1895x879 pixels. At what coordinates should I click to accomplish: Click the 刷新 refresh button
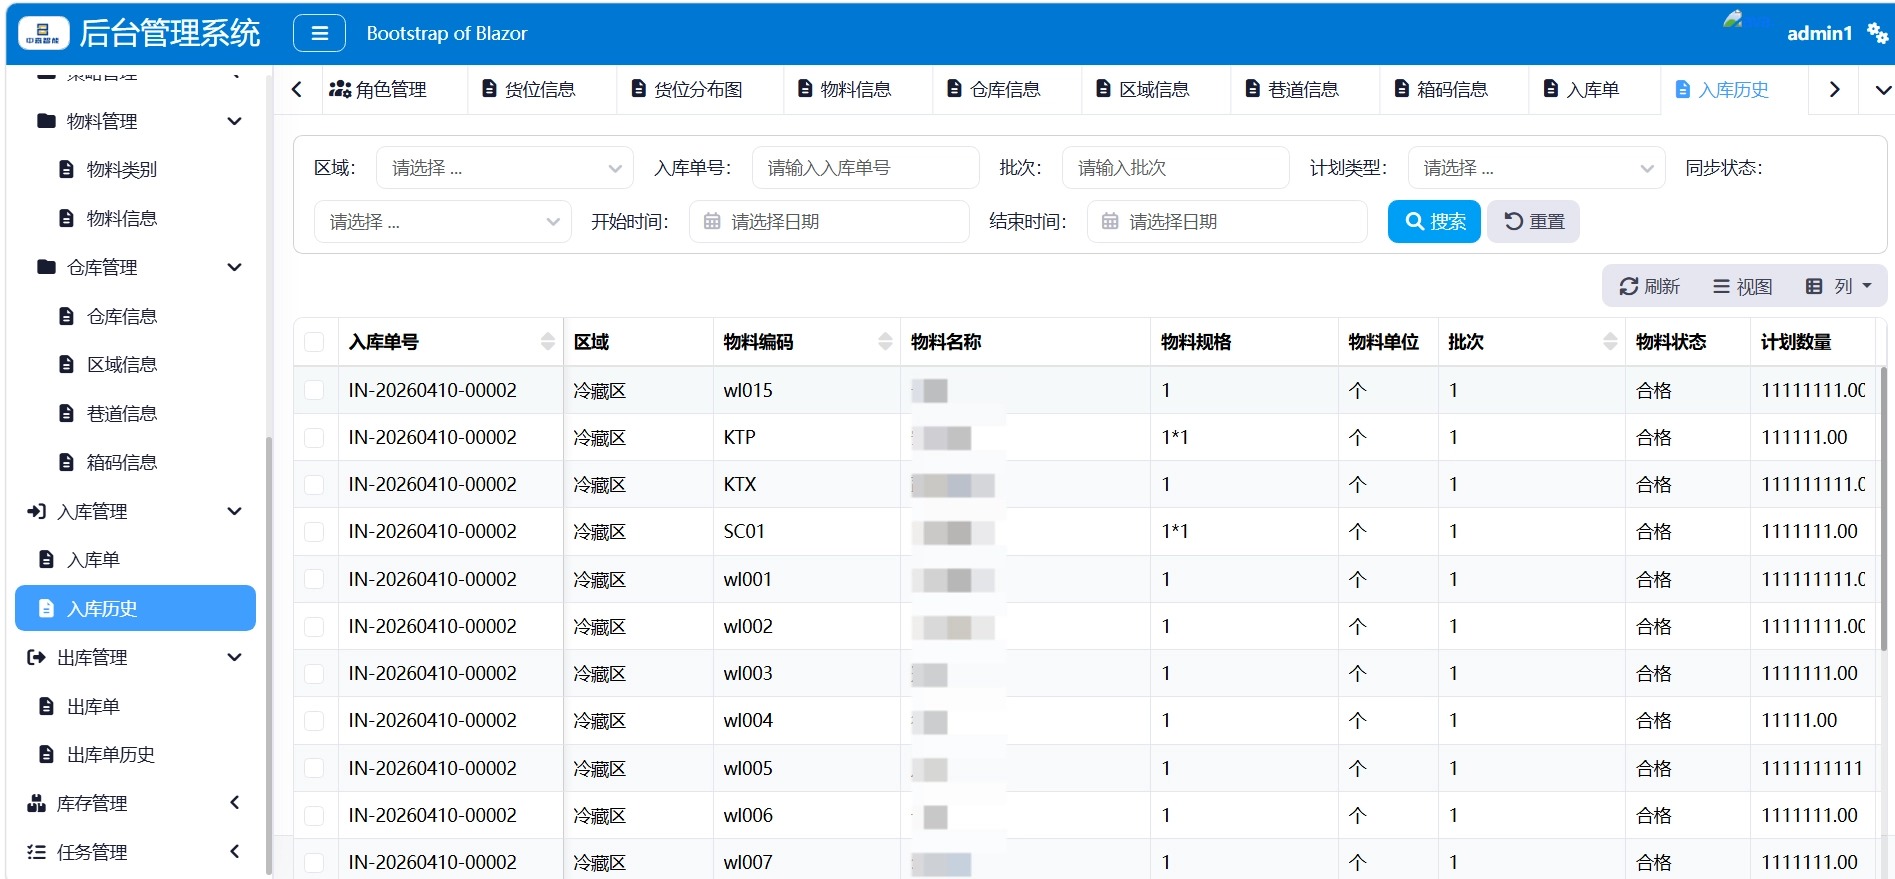click(1649, 286)
